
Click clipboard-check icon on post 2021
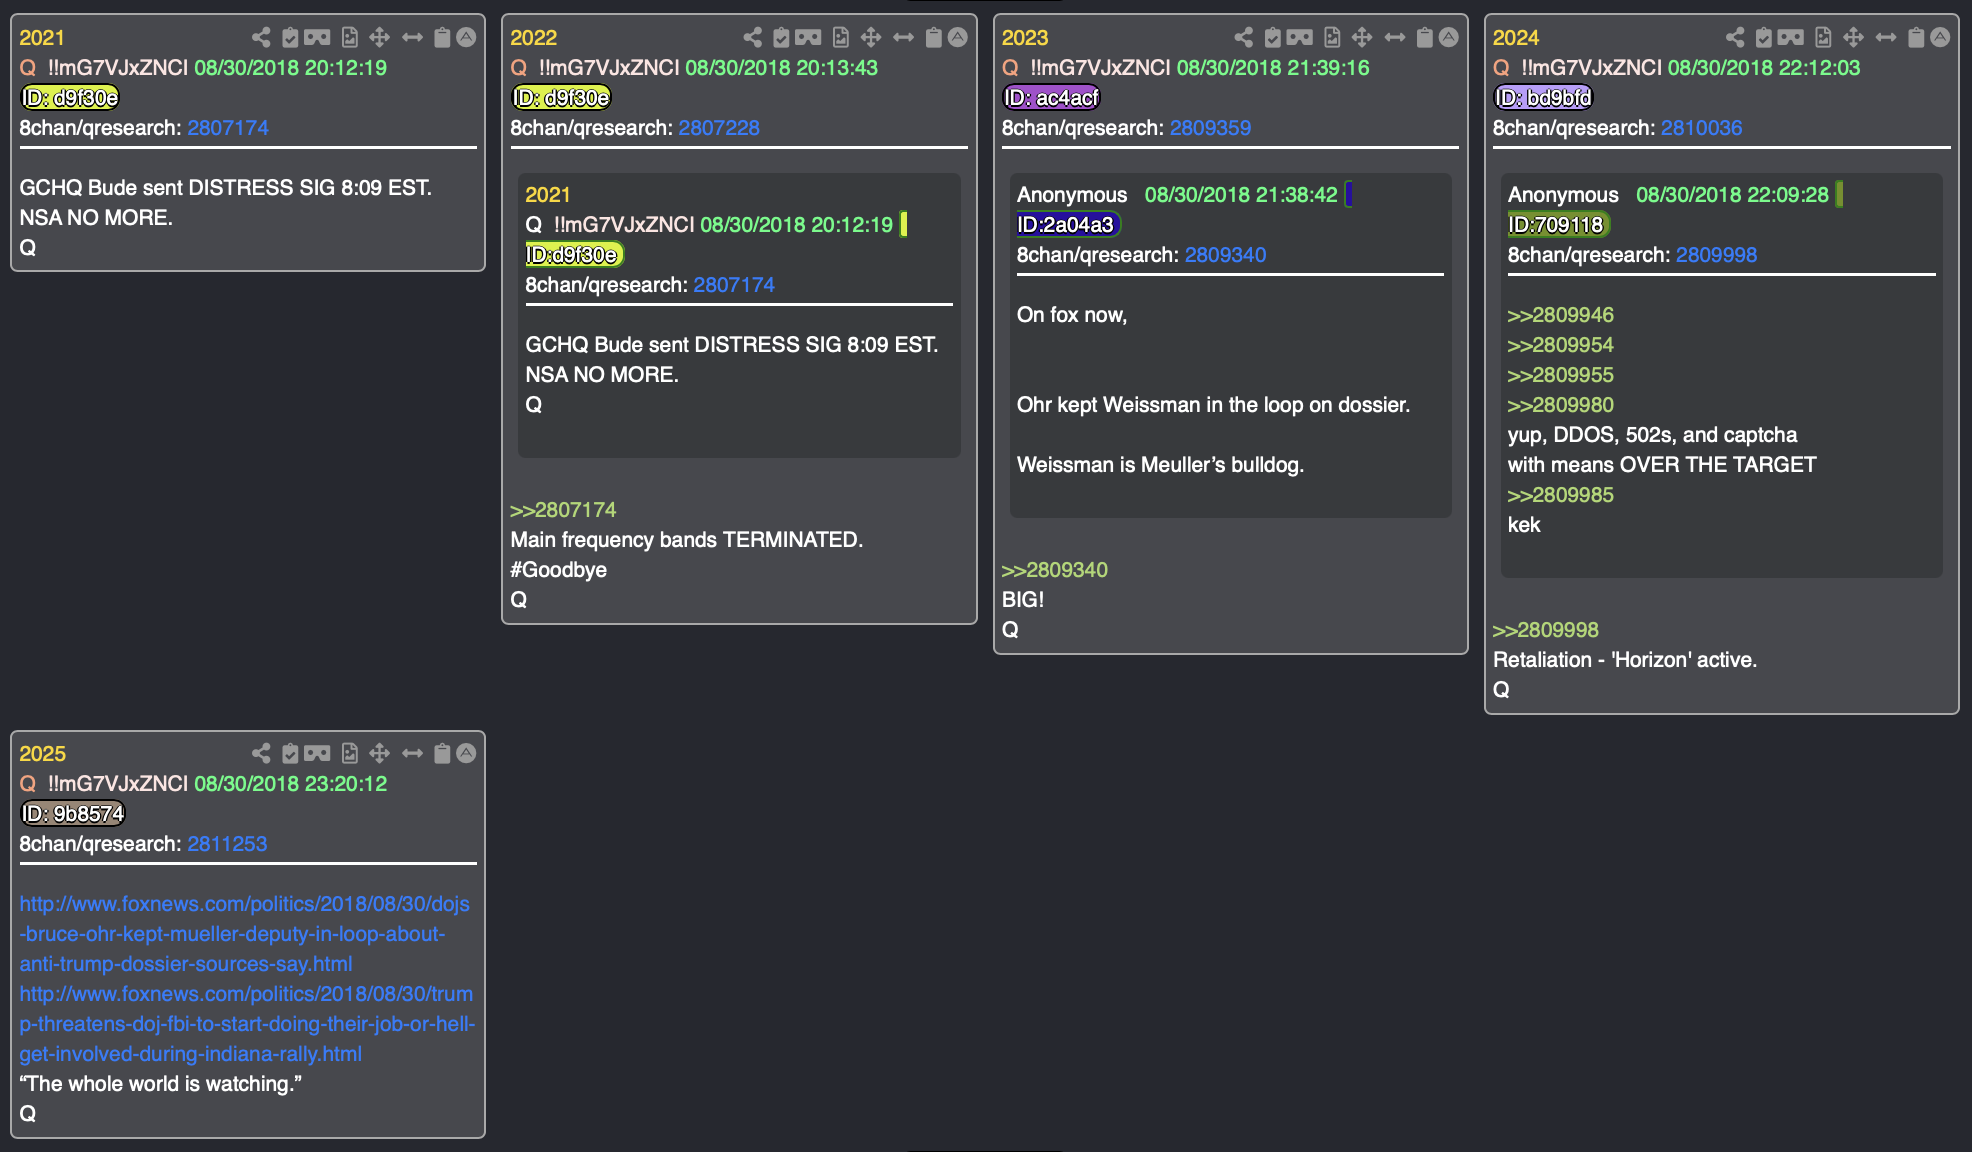290,37
